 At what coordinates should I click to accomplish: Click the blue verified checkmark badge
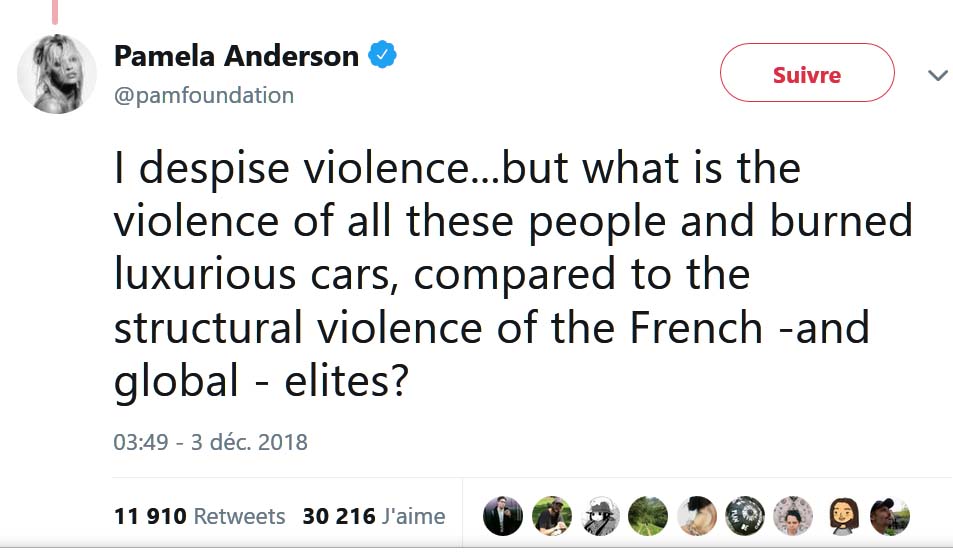point(383,56)
